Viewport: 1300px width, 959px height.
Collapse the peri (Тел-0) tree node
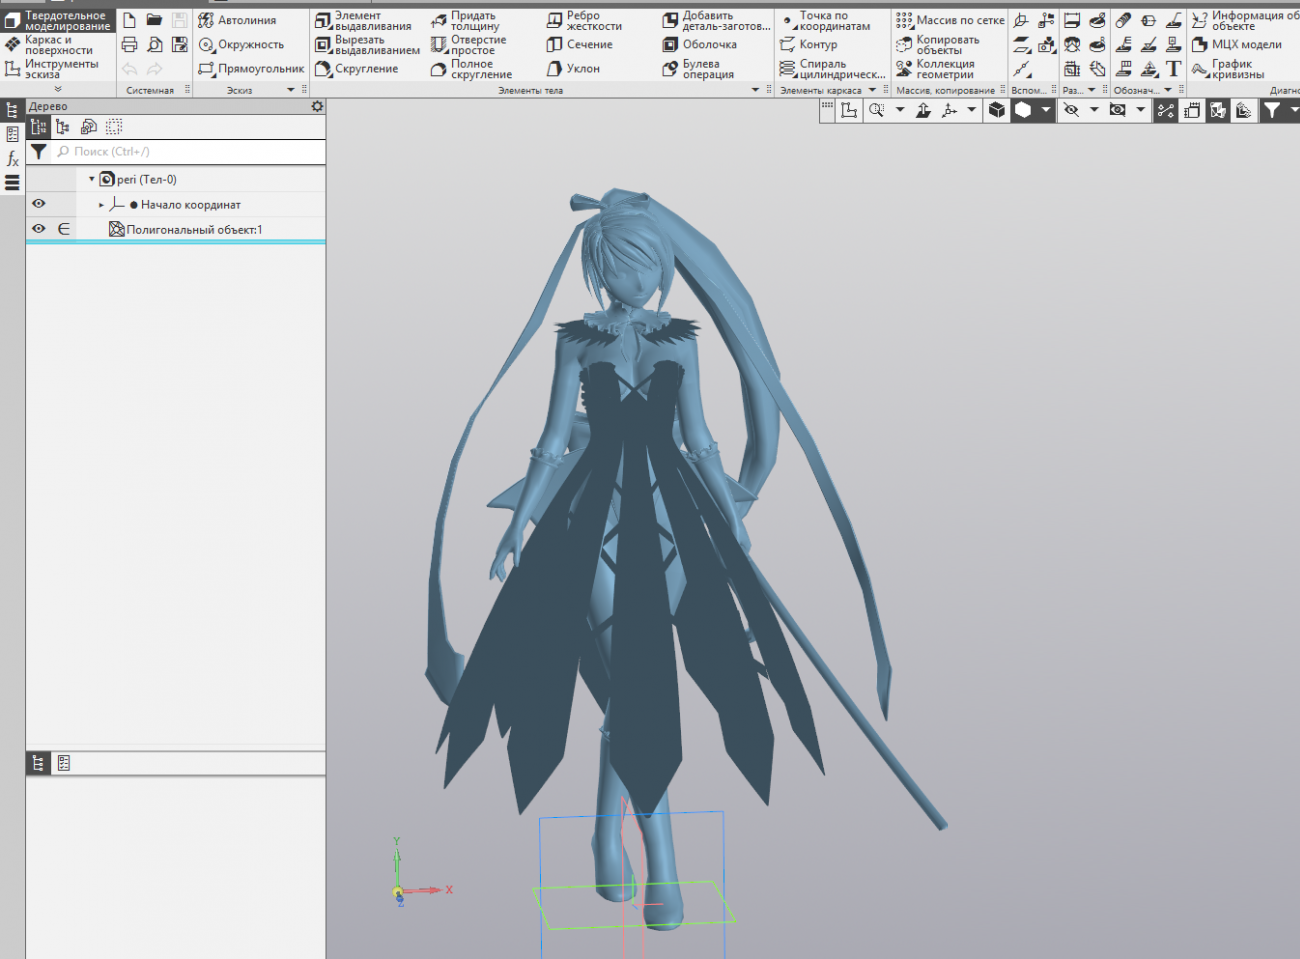click(92, 180)
